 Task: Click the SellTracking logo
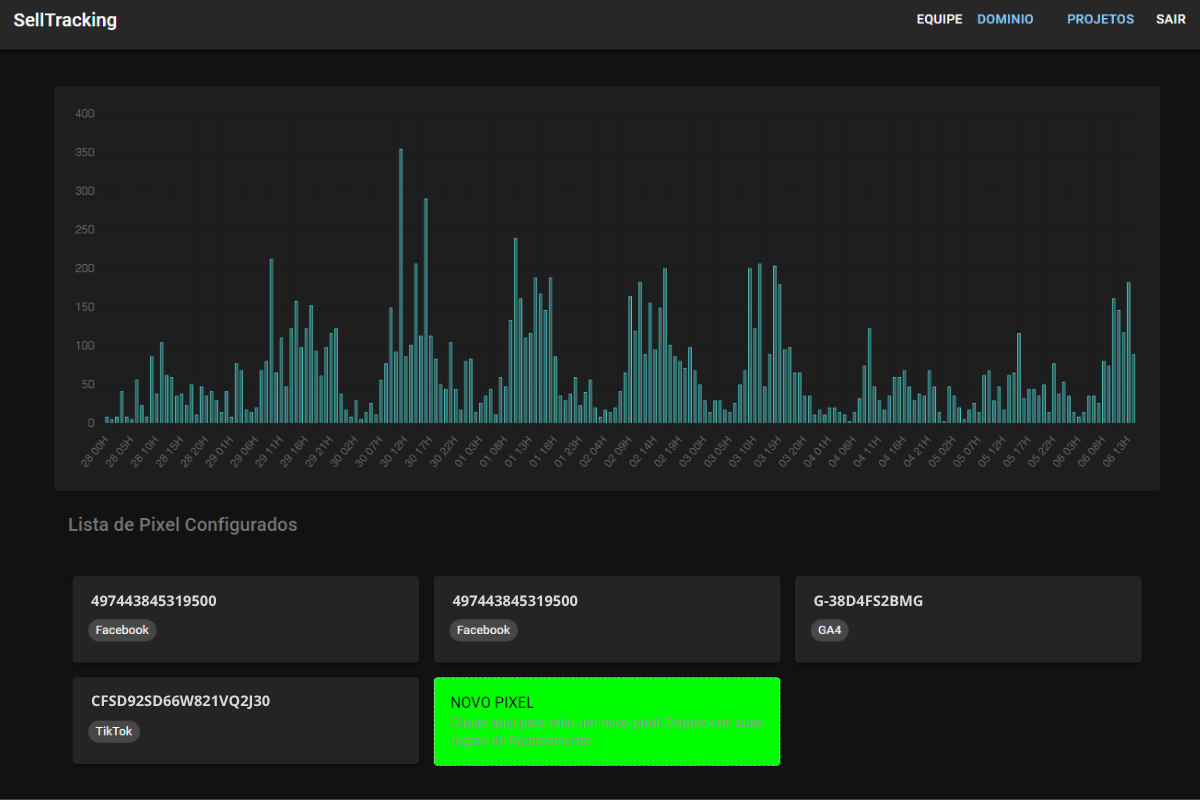point(65,20)
